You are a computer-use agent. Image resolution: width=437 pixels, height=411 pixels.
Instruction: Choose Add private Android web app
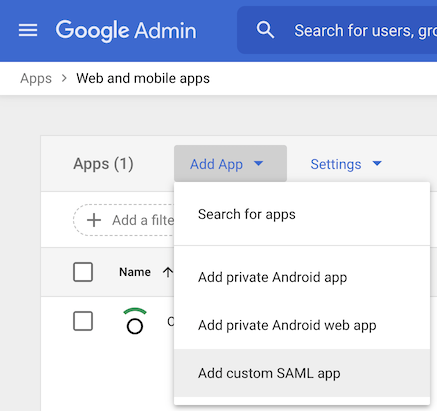click(x=302, y=325)
